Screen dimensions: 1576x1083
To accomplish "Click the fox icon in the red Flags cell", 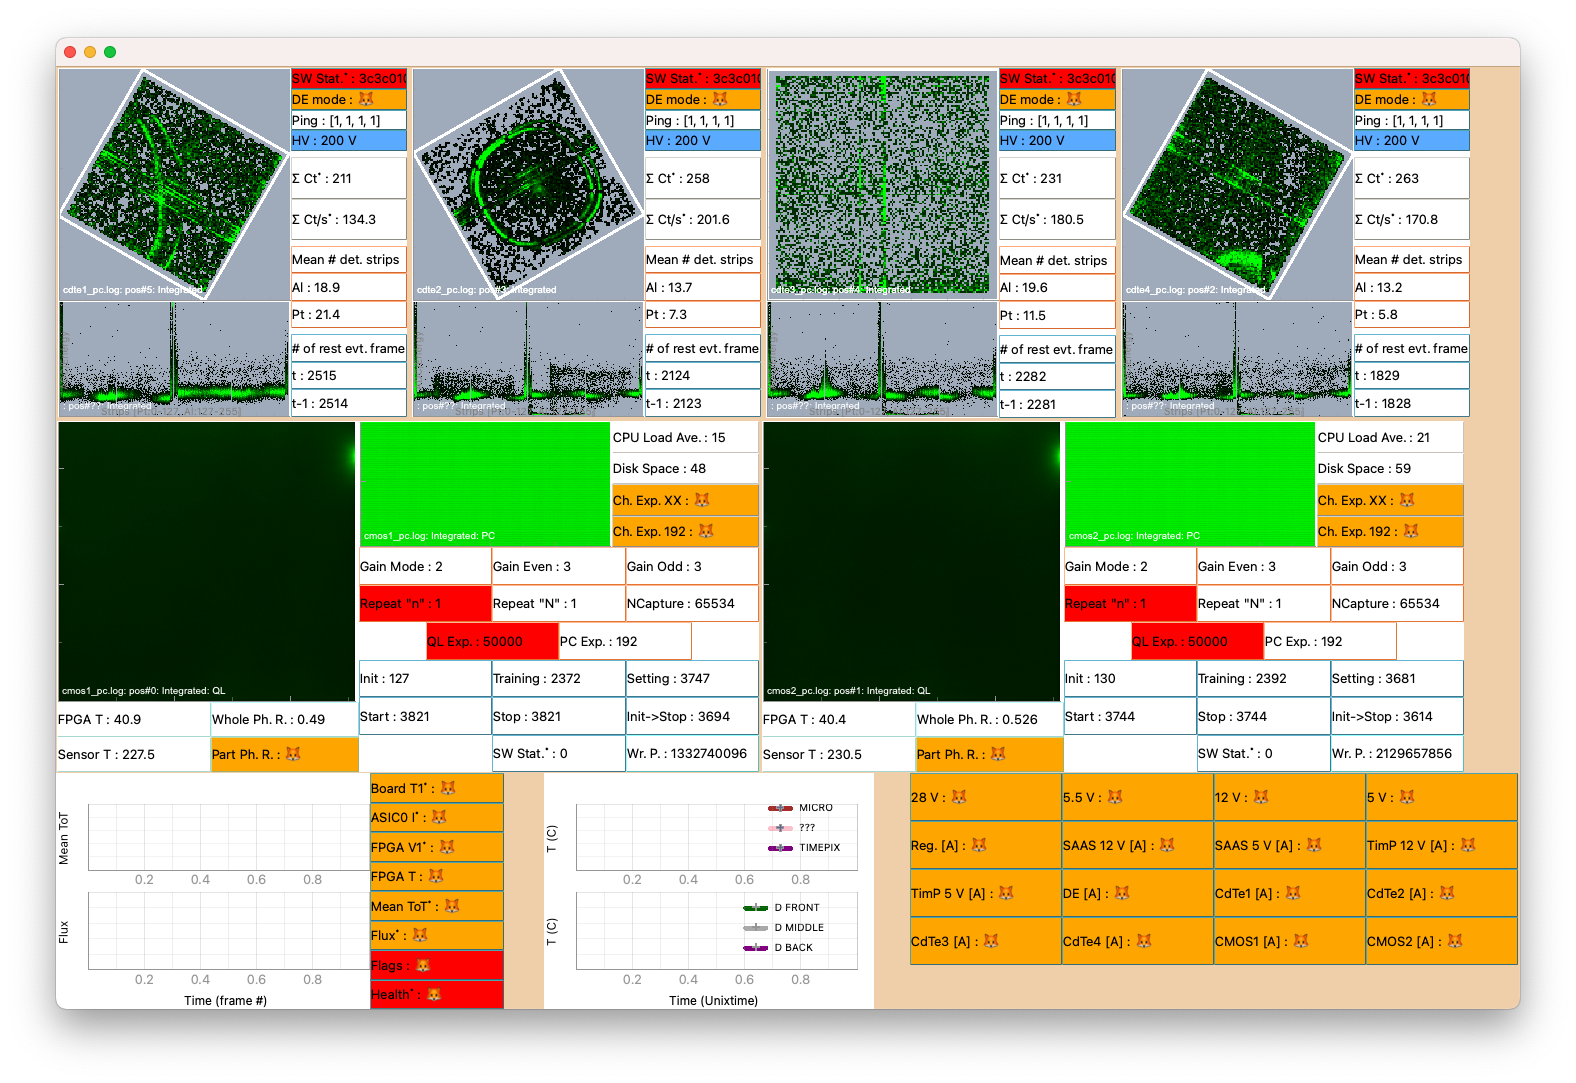I will [423, 965].
